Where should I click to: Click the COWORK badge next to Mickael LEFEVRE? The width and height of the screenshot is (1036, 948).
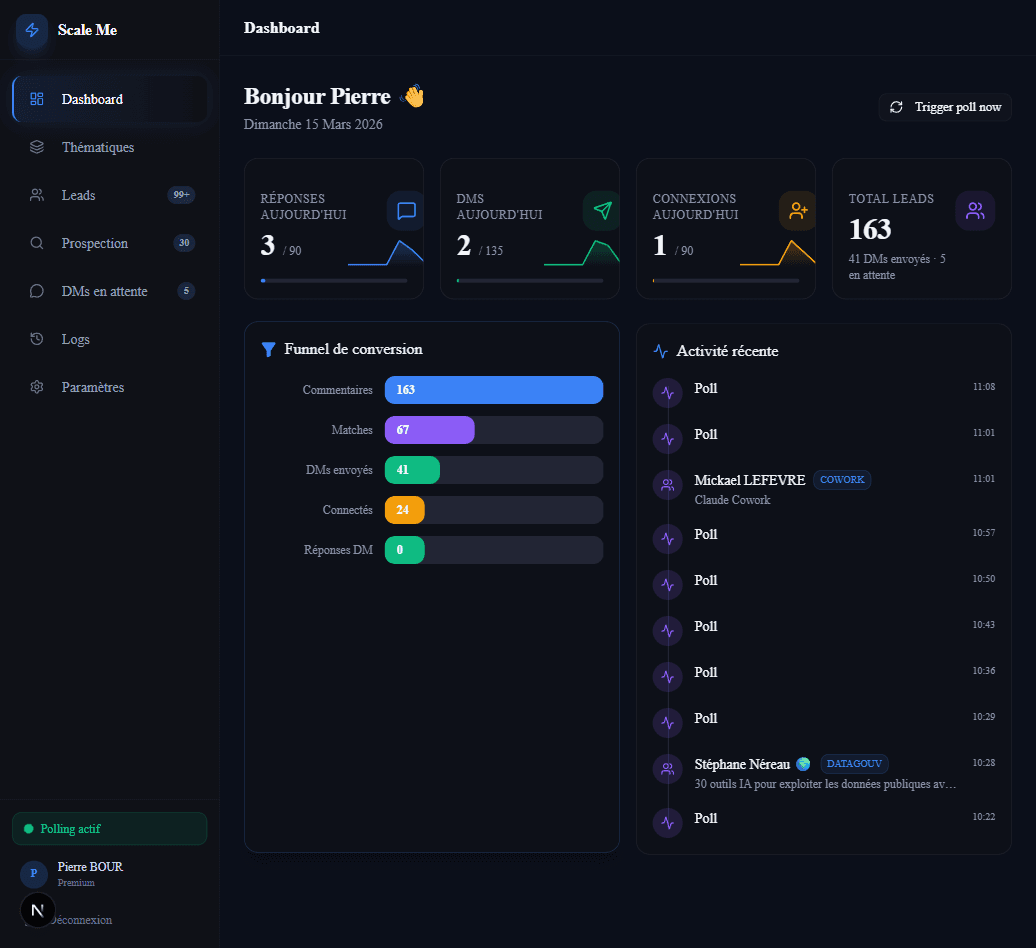click(x=842, y=479)
